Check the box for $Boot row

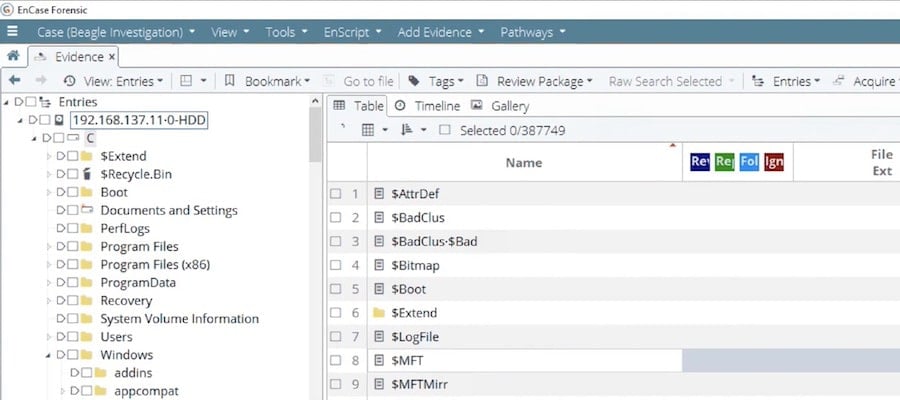click(336, 289)
